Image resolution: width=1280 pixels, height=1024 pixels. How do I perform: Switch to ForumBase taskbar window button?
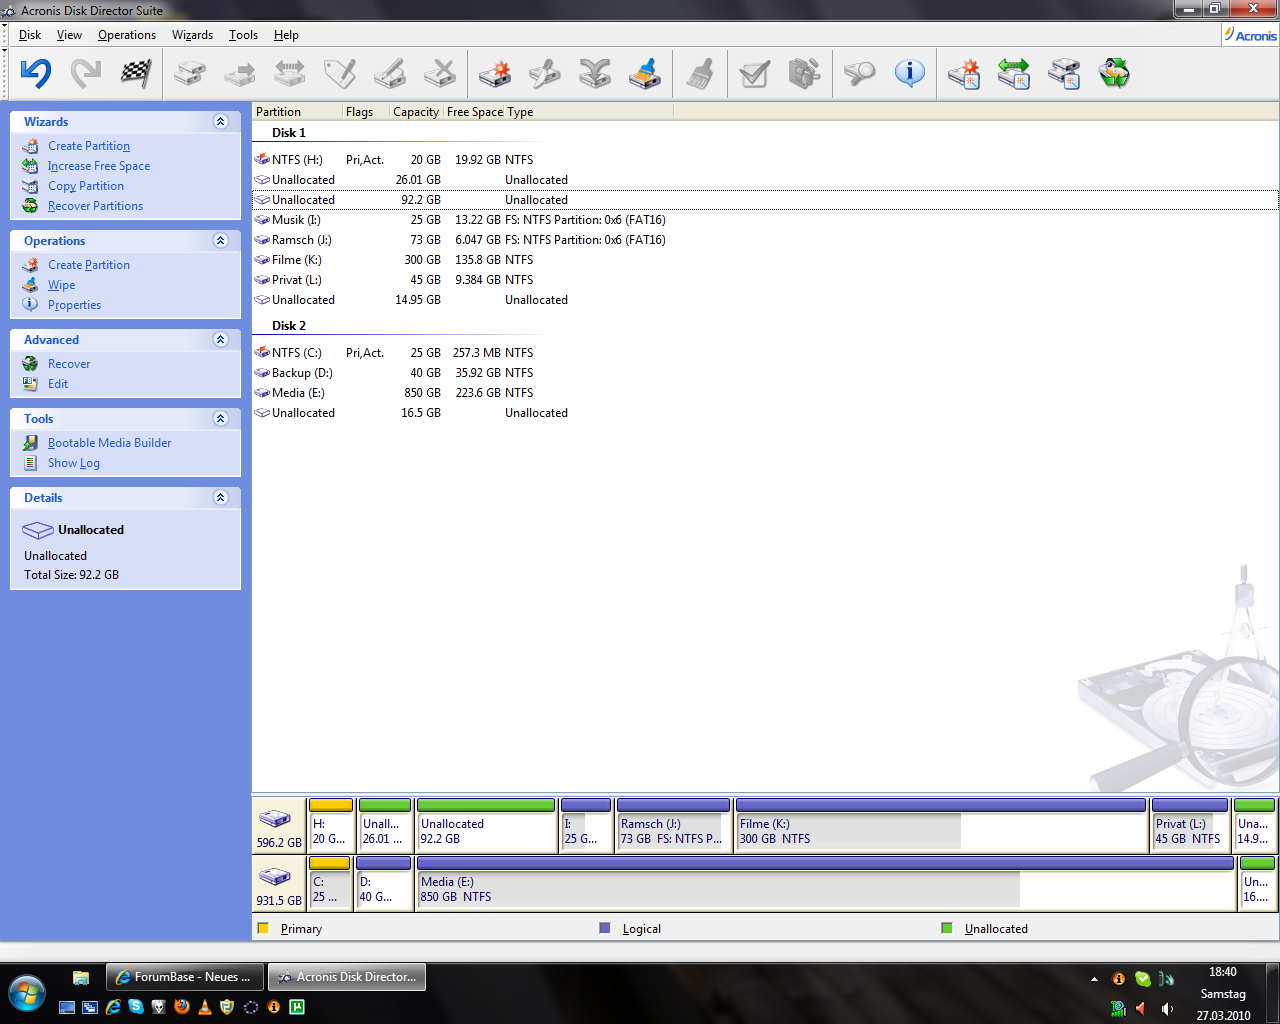click(185, 977)
